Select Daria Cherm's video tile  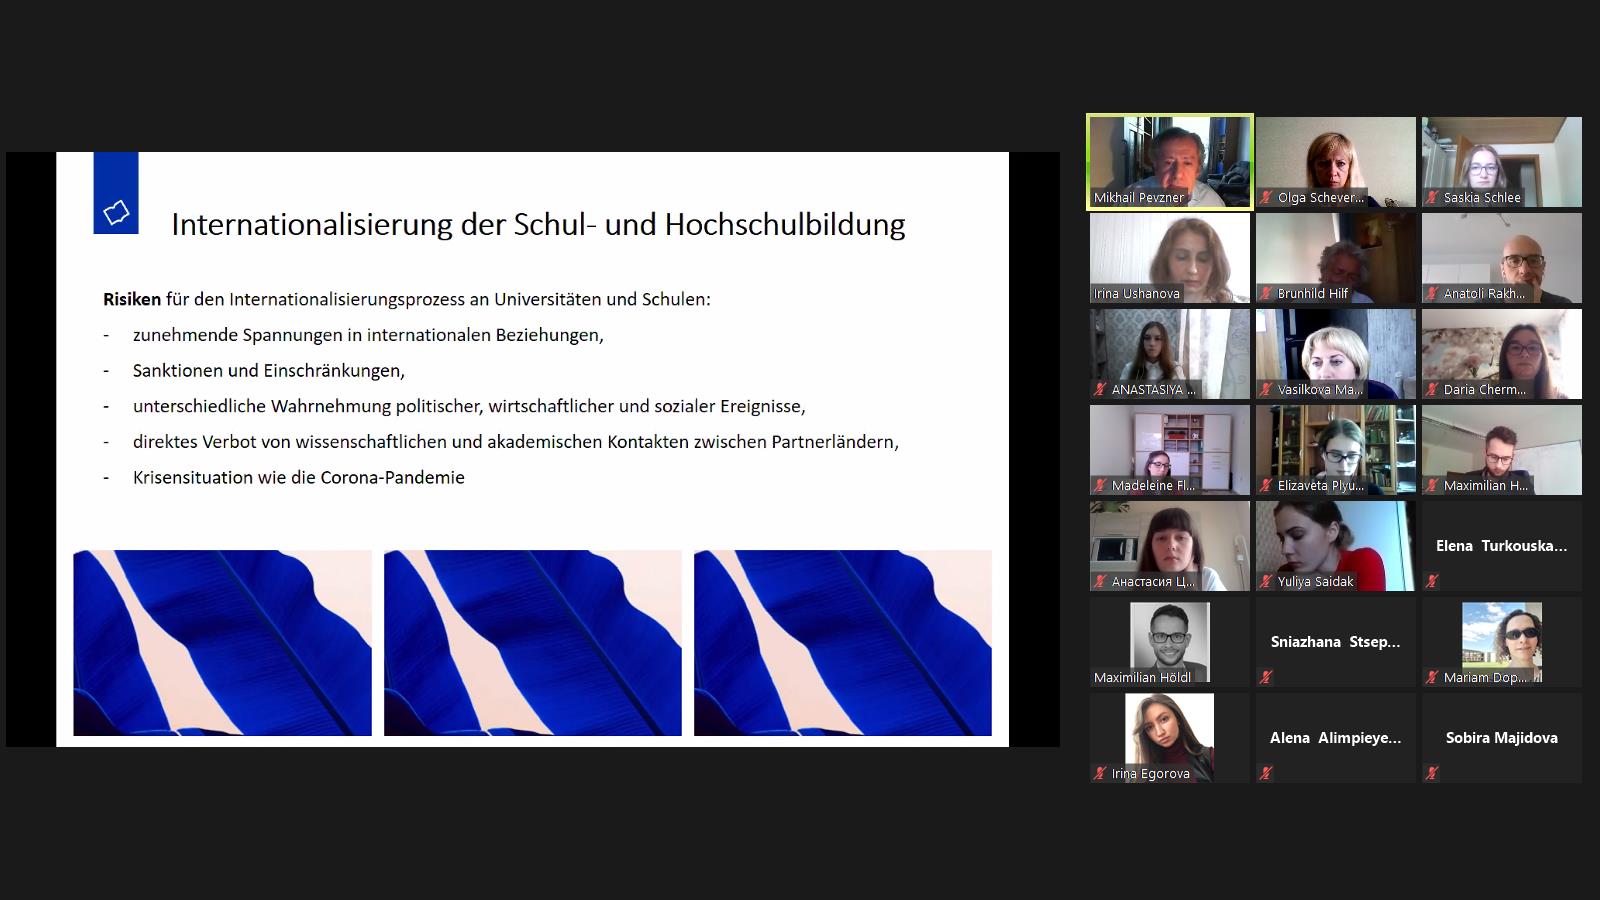[1502, 354]
